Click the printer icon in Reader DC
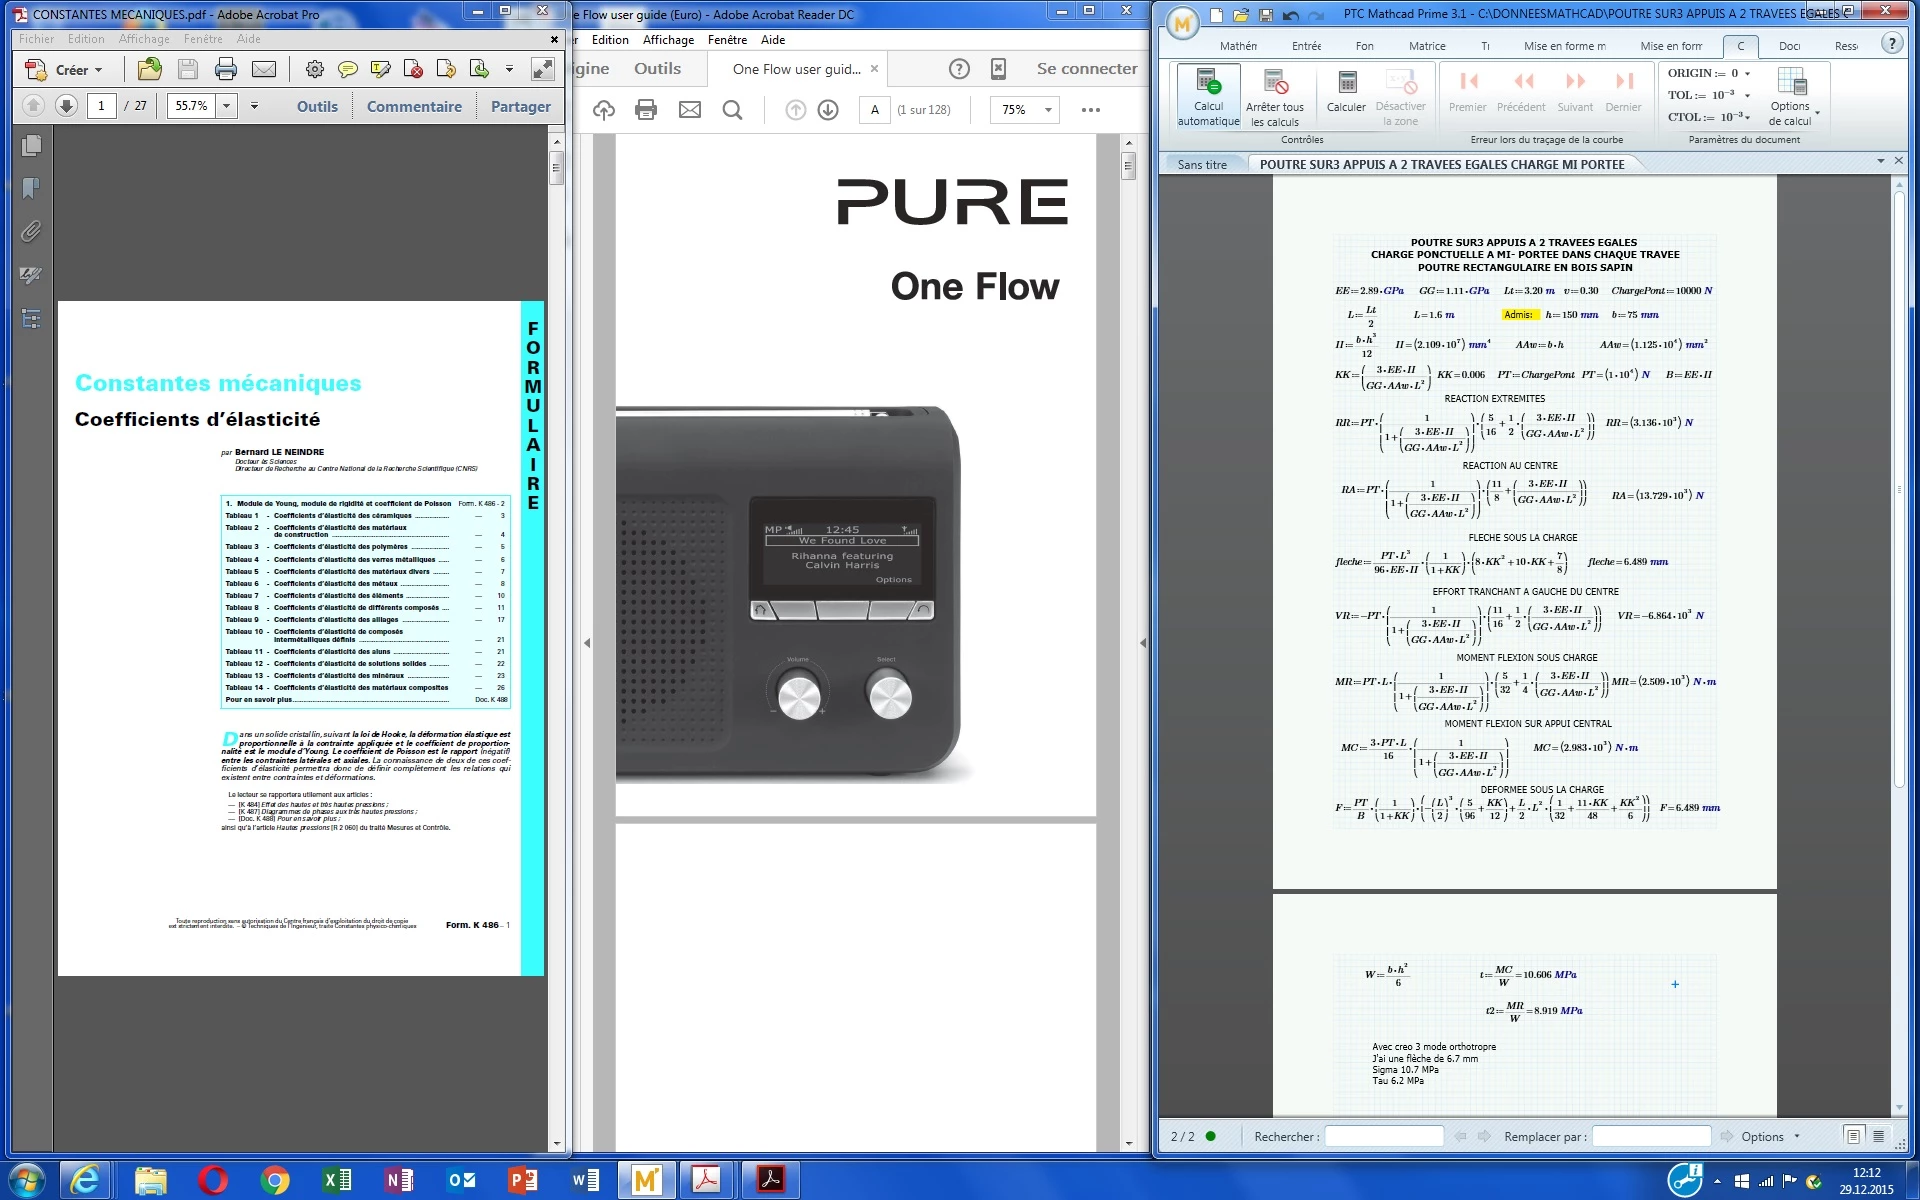Screen dimensions: 1920x1200 coord(646,110)
